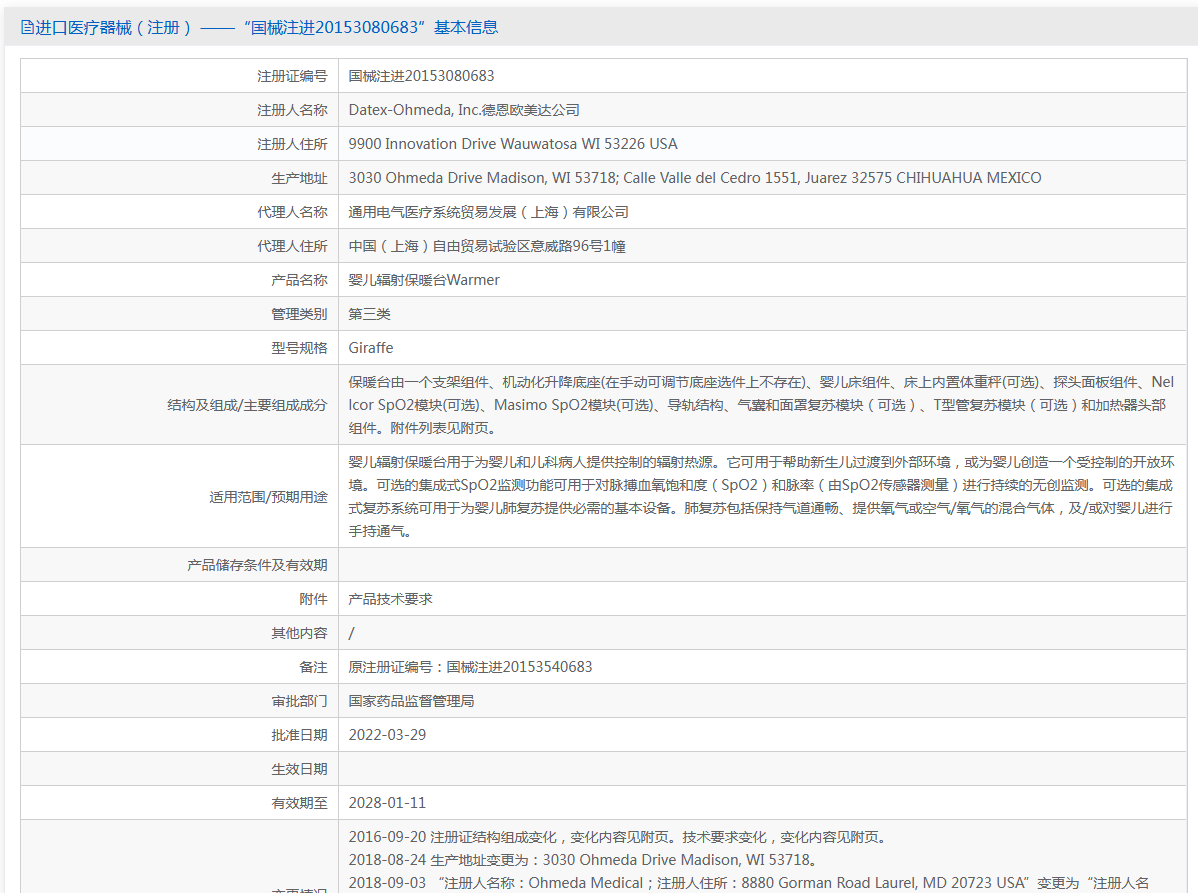Image resolution: width=1198 pixels, height=893 pixels.
Task: Select the 产品技术要求 attachment value
Action: pyautogui.click(x=390, y=599)
